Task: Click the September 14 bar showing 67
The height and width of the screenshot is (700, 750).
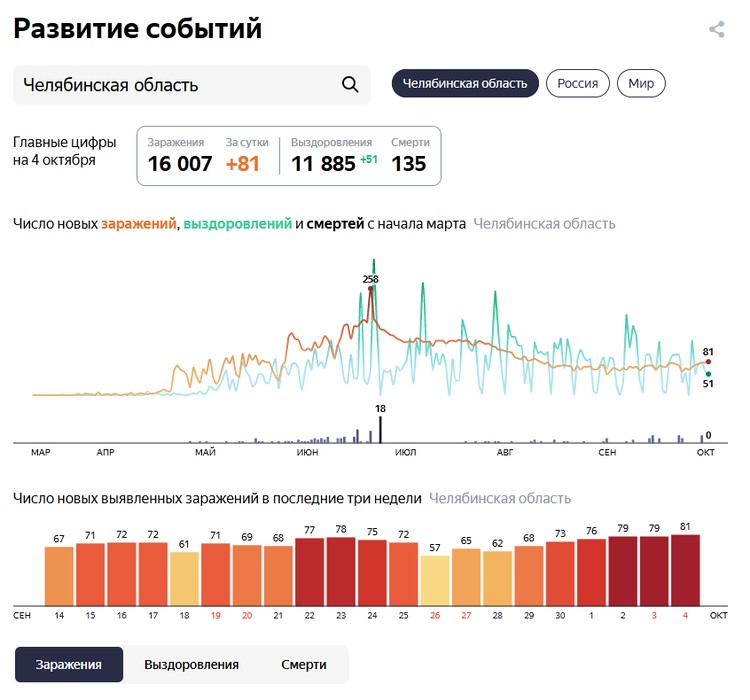Action: click(59, 575)
